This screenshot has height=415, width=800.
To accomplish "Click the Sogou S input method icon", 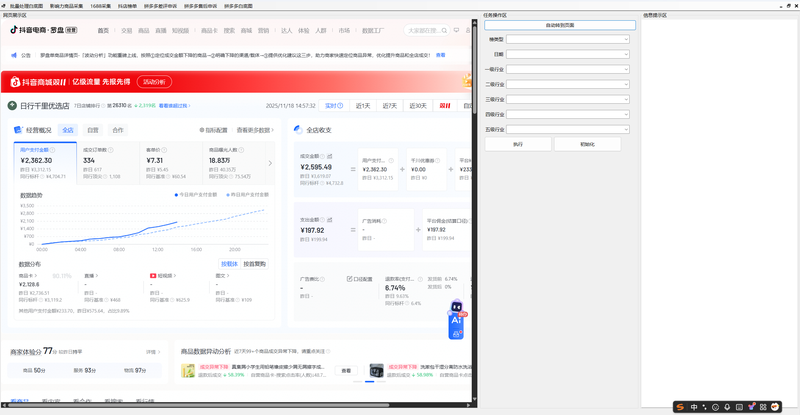I will 680,407.
